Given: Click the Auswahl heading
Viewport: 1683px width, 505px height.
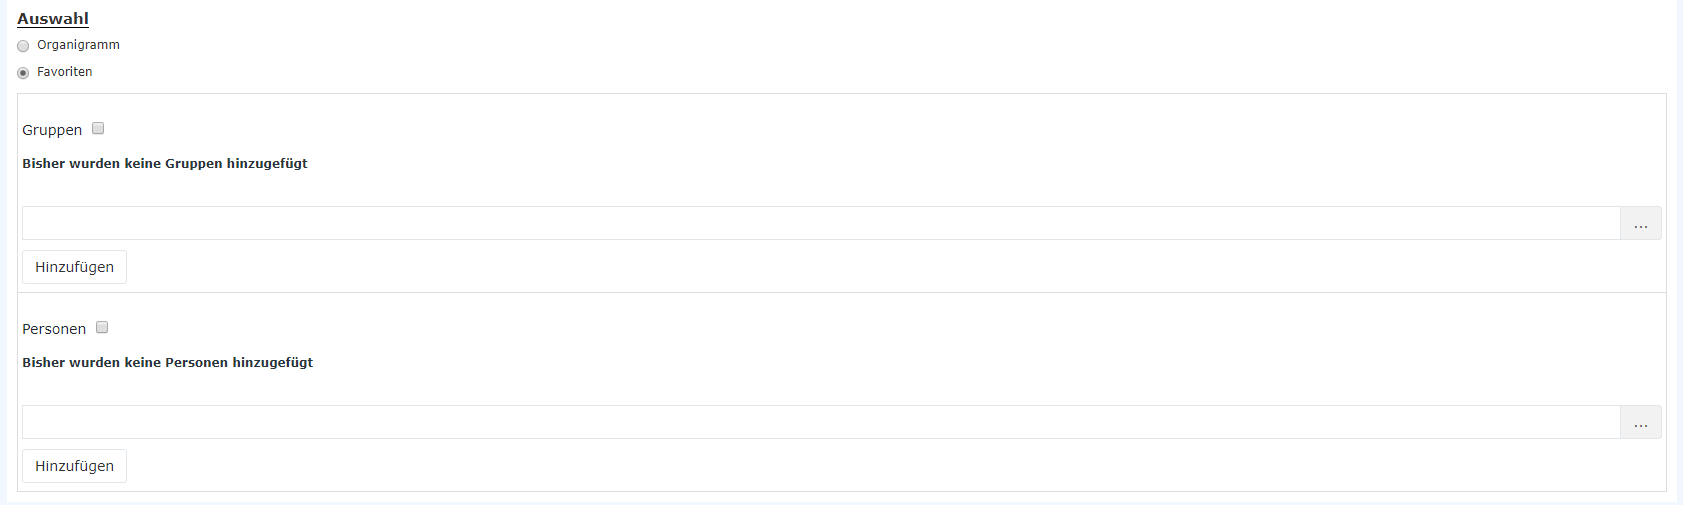Looking at the screenshot, I should pyautogui.click(x=53, y=18).
